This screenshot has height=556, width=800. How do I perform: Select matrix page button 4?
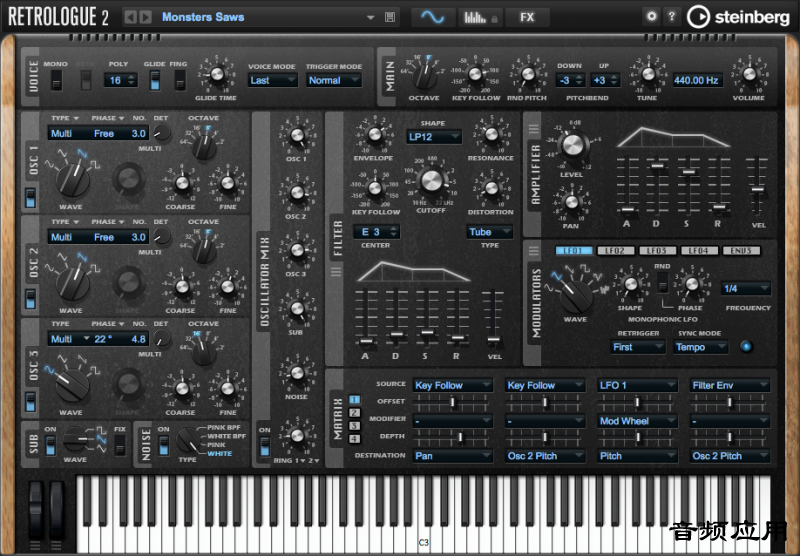click(354, 438)
